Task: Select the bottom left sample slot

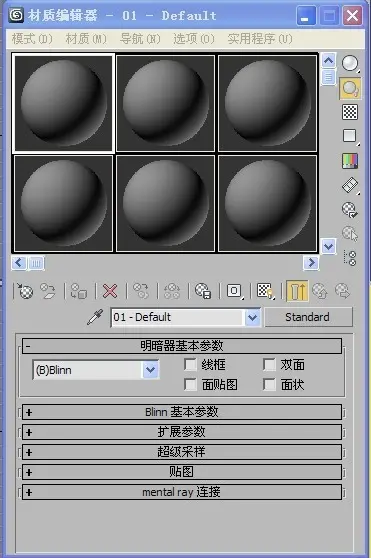Action: (63, 204)
